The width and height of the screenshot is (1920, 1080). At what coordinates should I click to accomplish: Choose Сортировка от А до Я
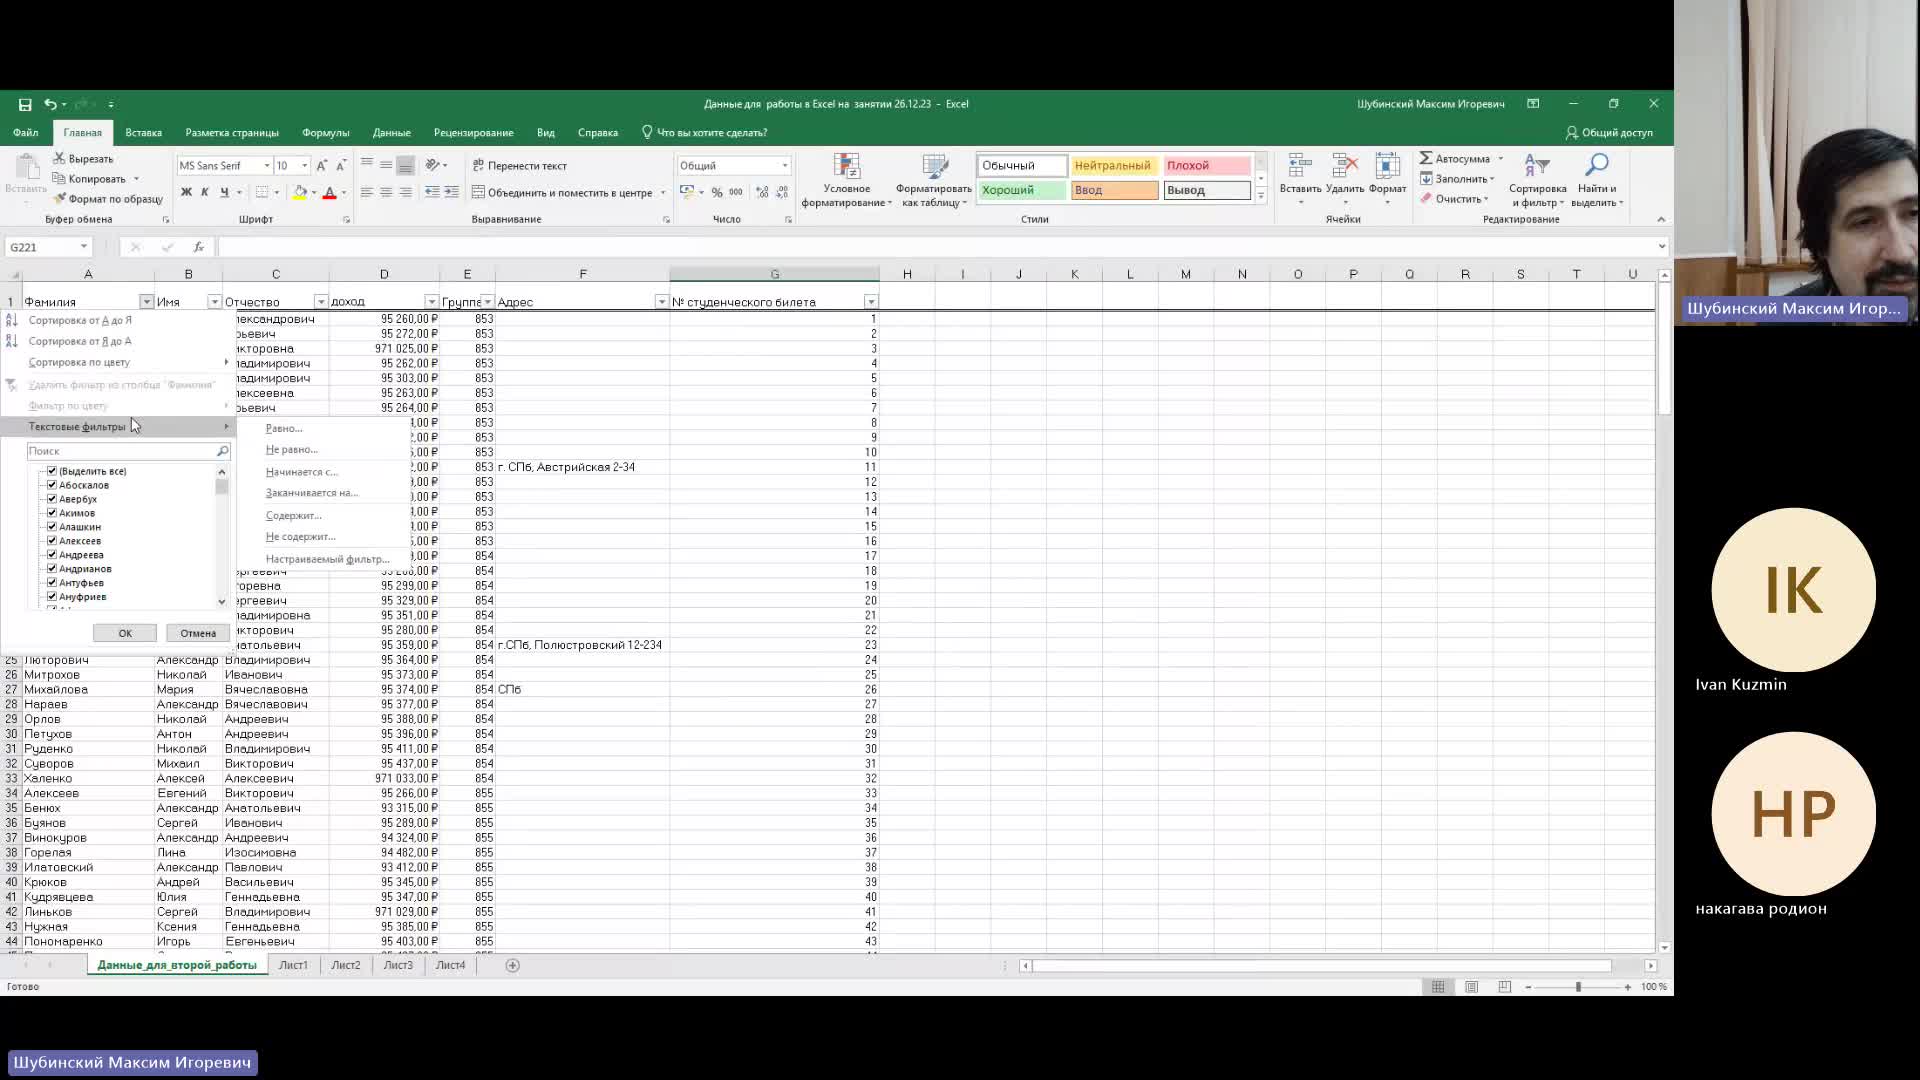coord(80,320)
